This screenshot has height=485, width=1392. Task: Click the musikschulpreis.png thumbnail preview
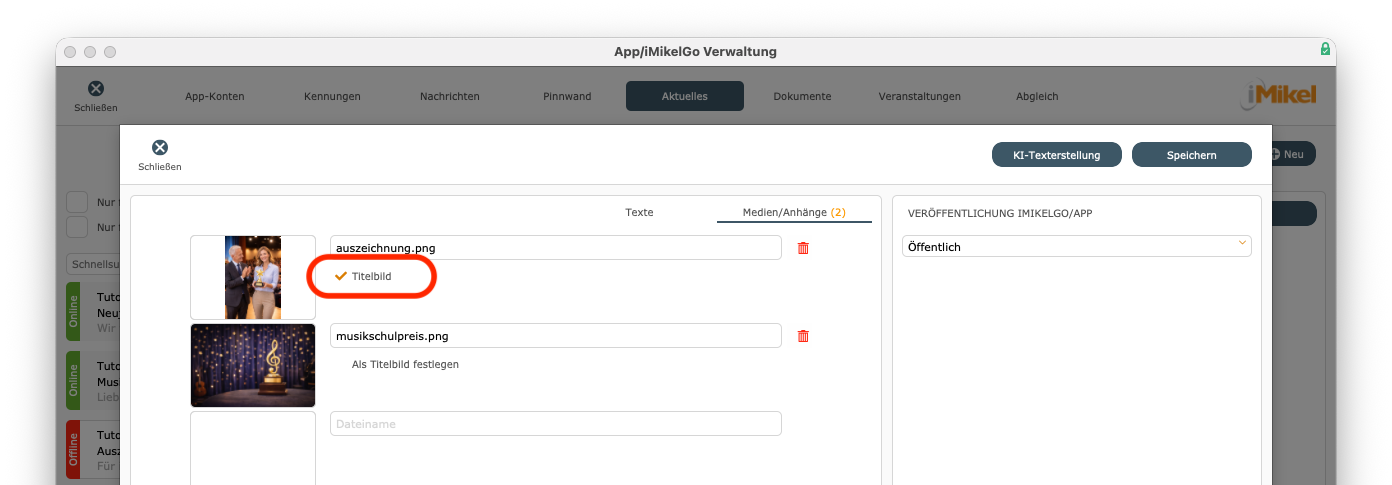pos(253,365)
